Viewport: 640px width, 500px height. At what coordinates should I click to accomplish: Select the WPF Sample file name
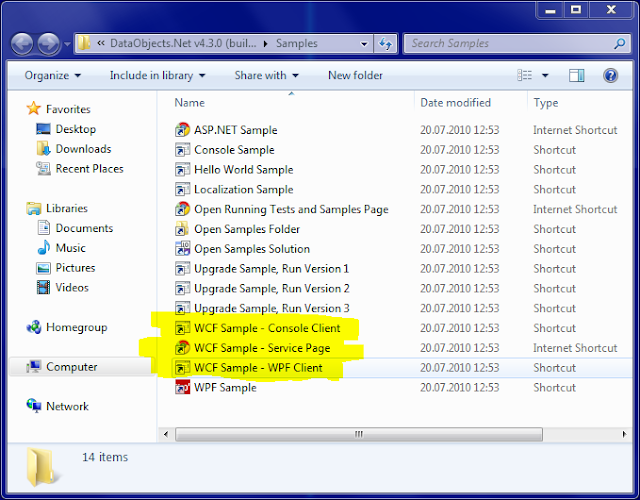[x=225, y=387]
